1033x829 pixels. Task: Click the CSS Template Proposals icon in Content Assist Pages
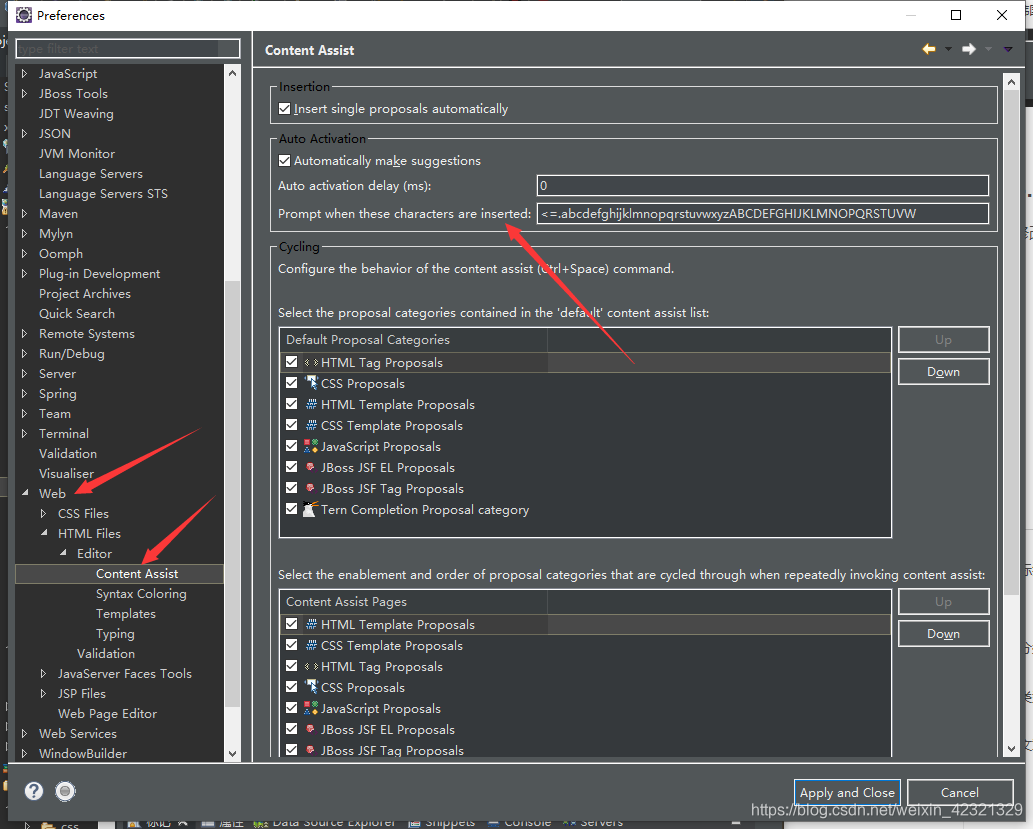(311, 645)
